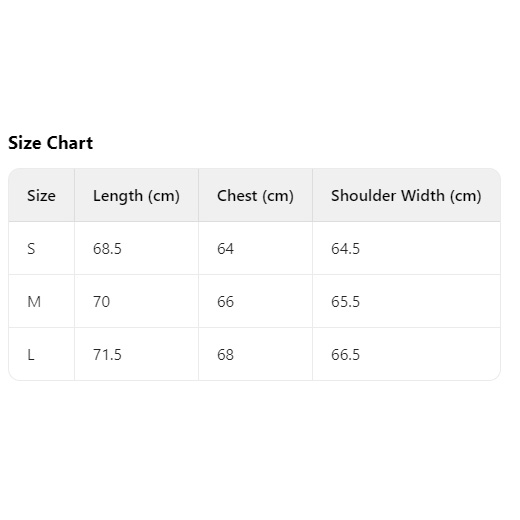Image resolution: width=520 pixels, height=520 pixels.
Task: Click the 71.5 length value
Action: (107, 355)
